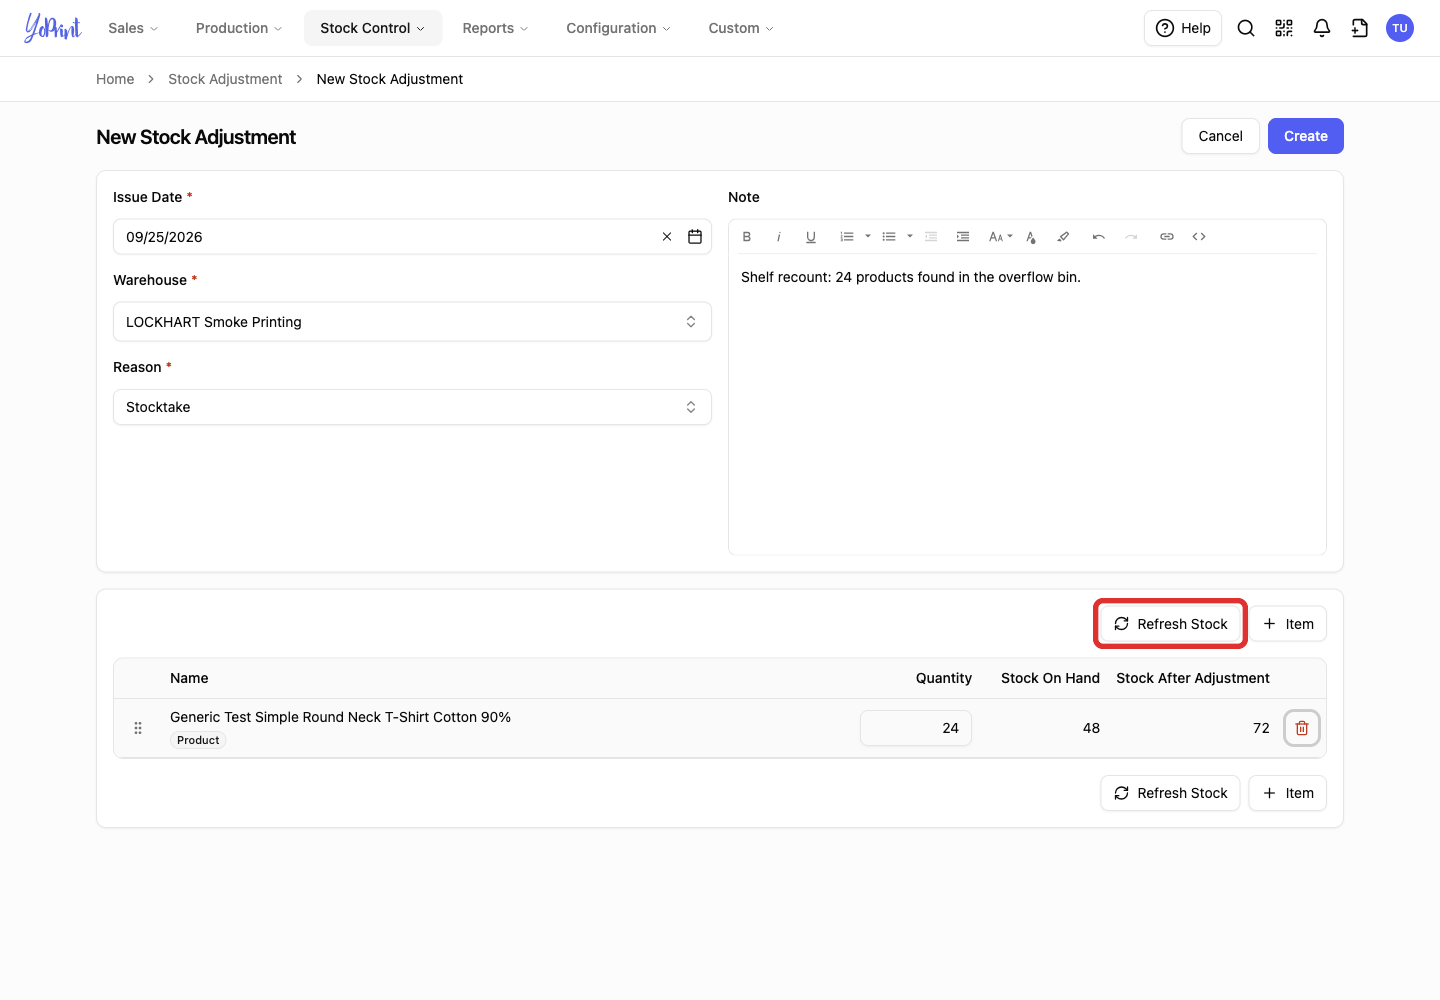Open the Warehouse dropdown
This screenshot has height=1000, width=1440.
(x=412, y=322)
